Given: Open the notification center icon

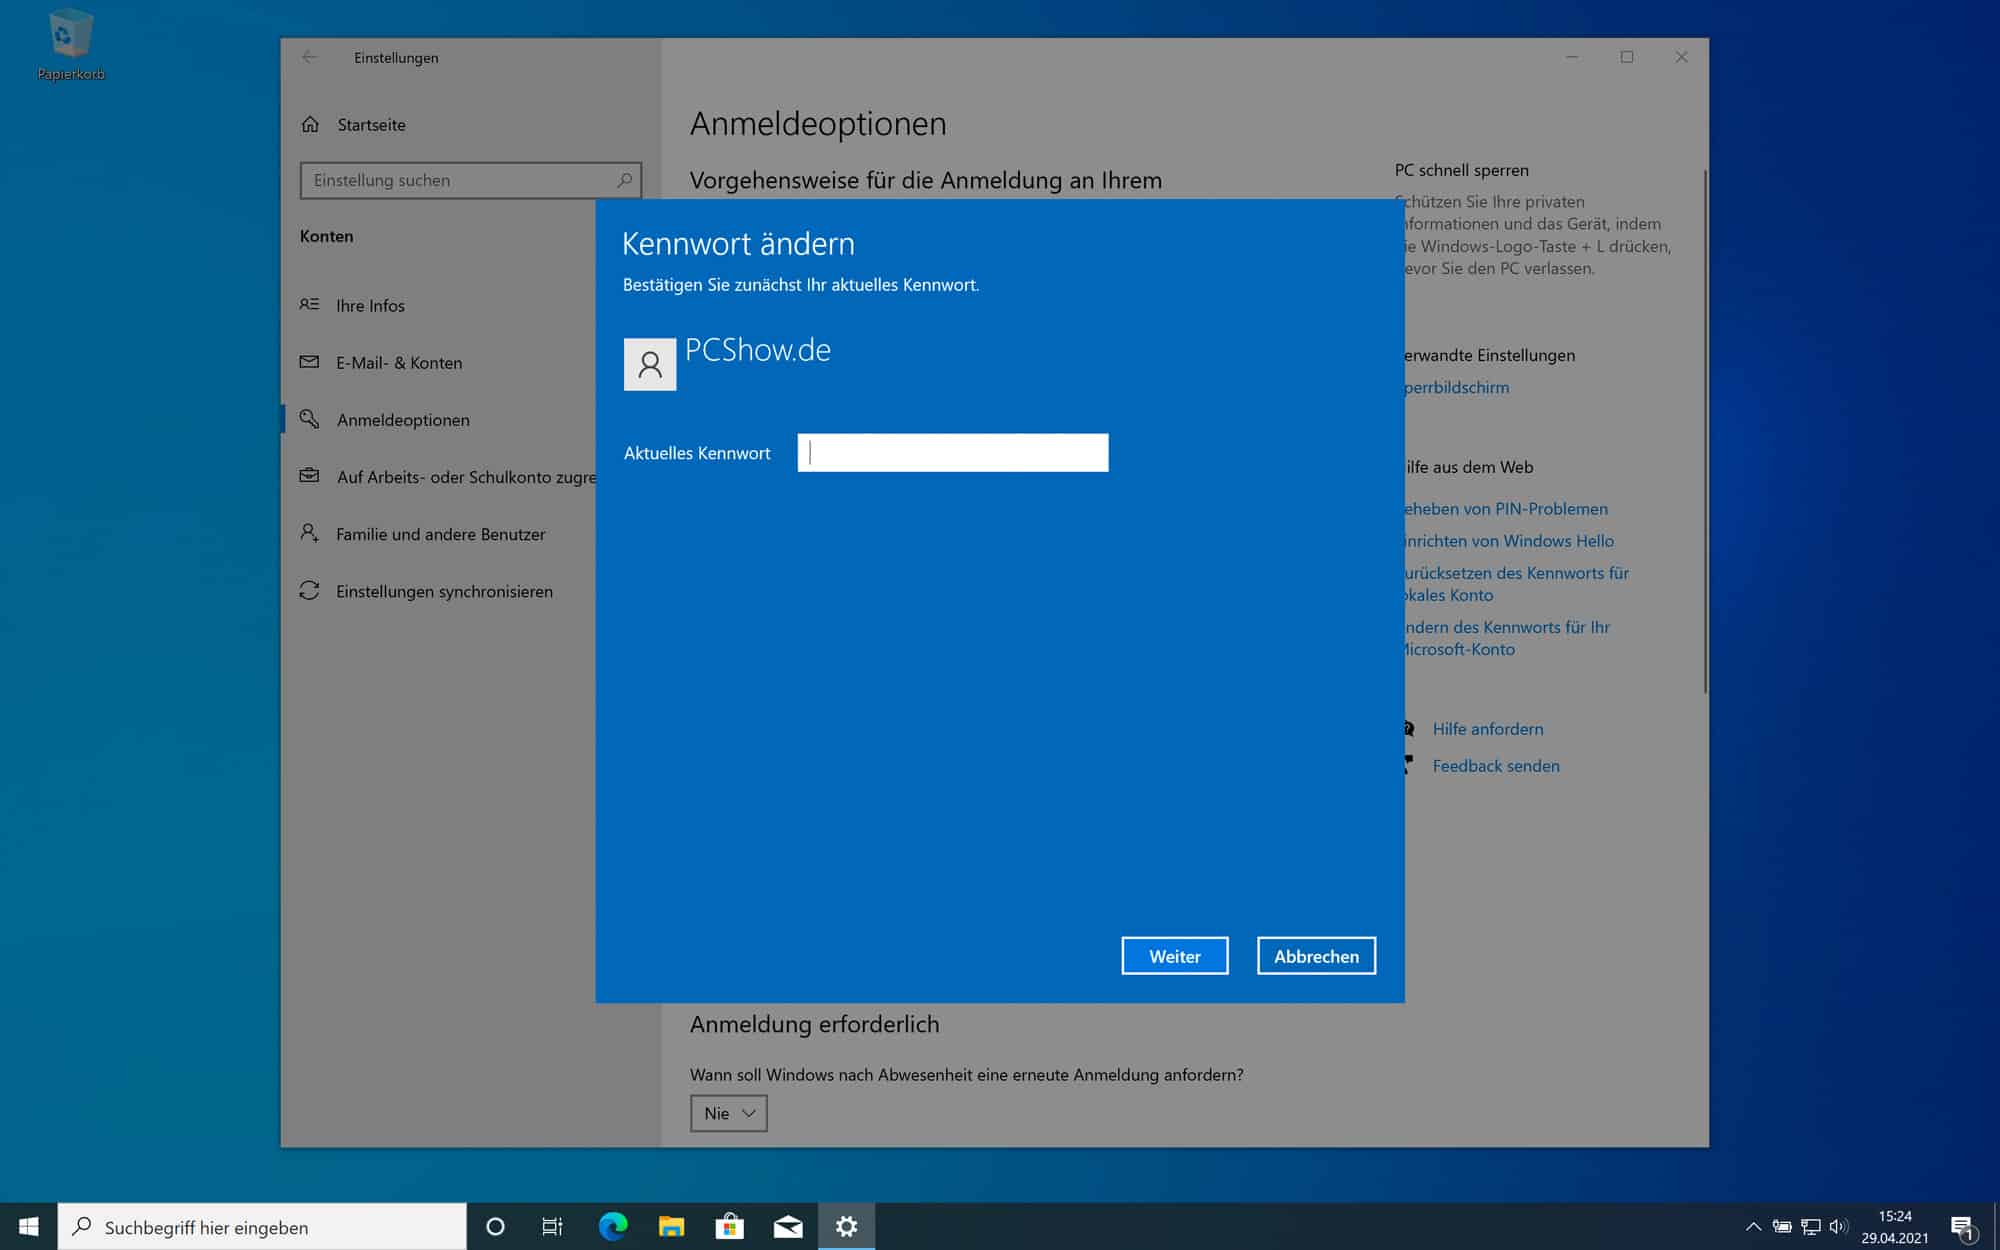Looking at the screenshot, I should point(1962,1227).
